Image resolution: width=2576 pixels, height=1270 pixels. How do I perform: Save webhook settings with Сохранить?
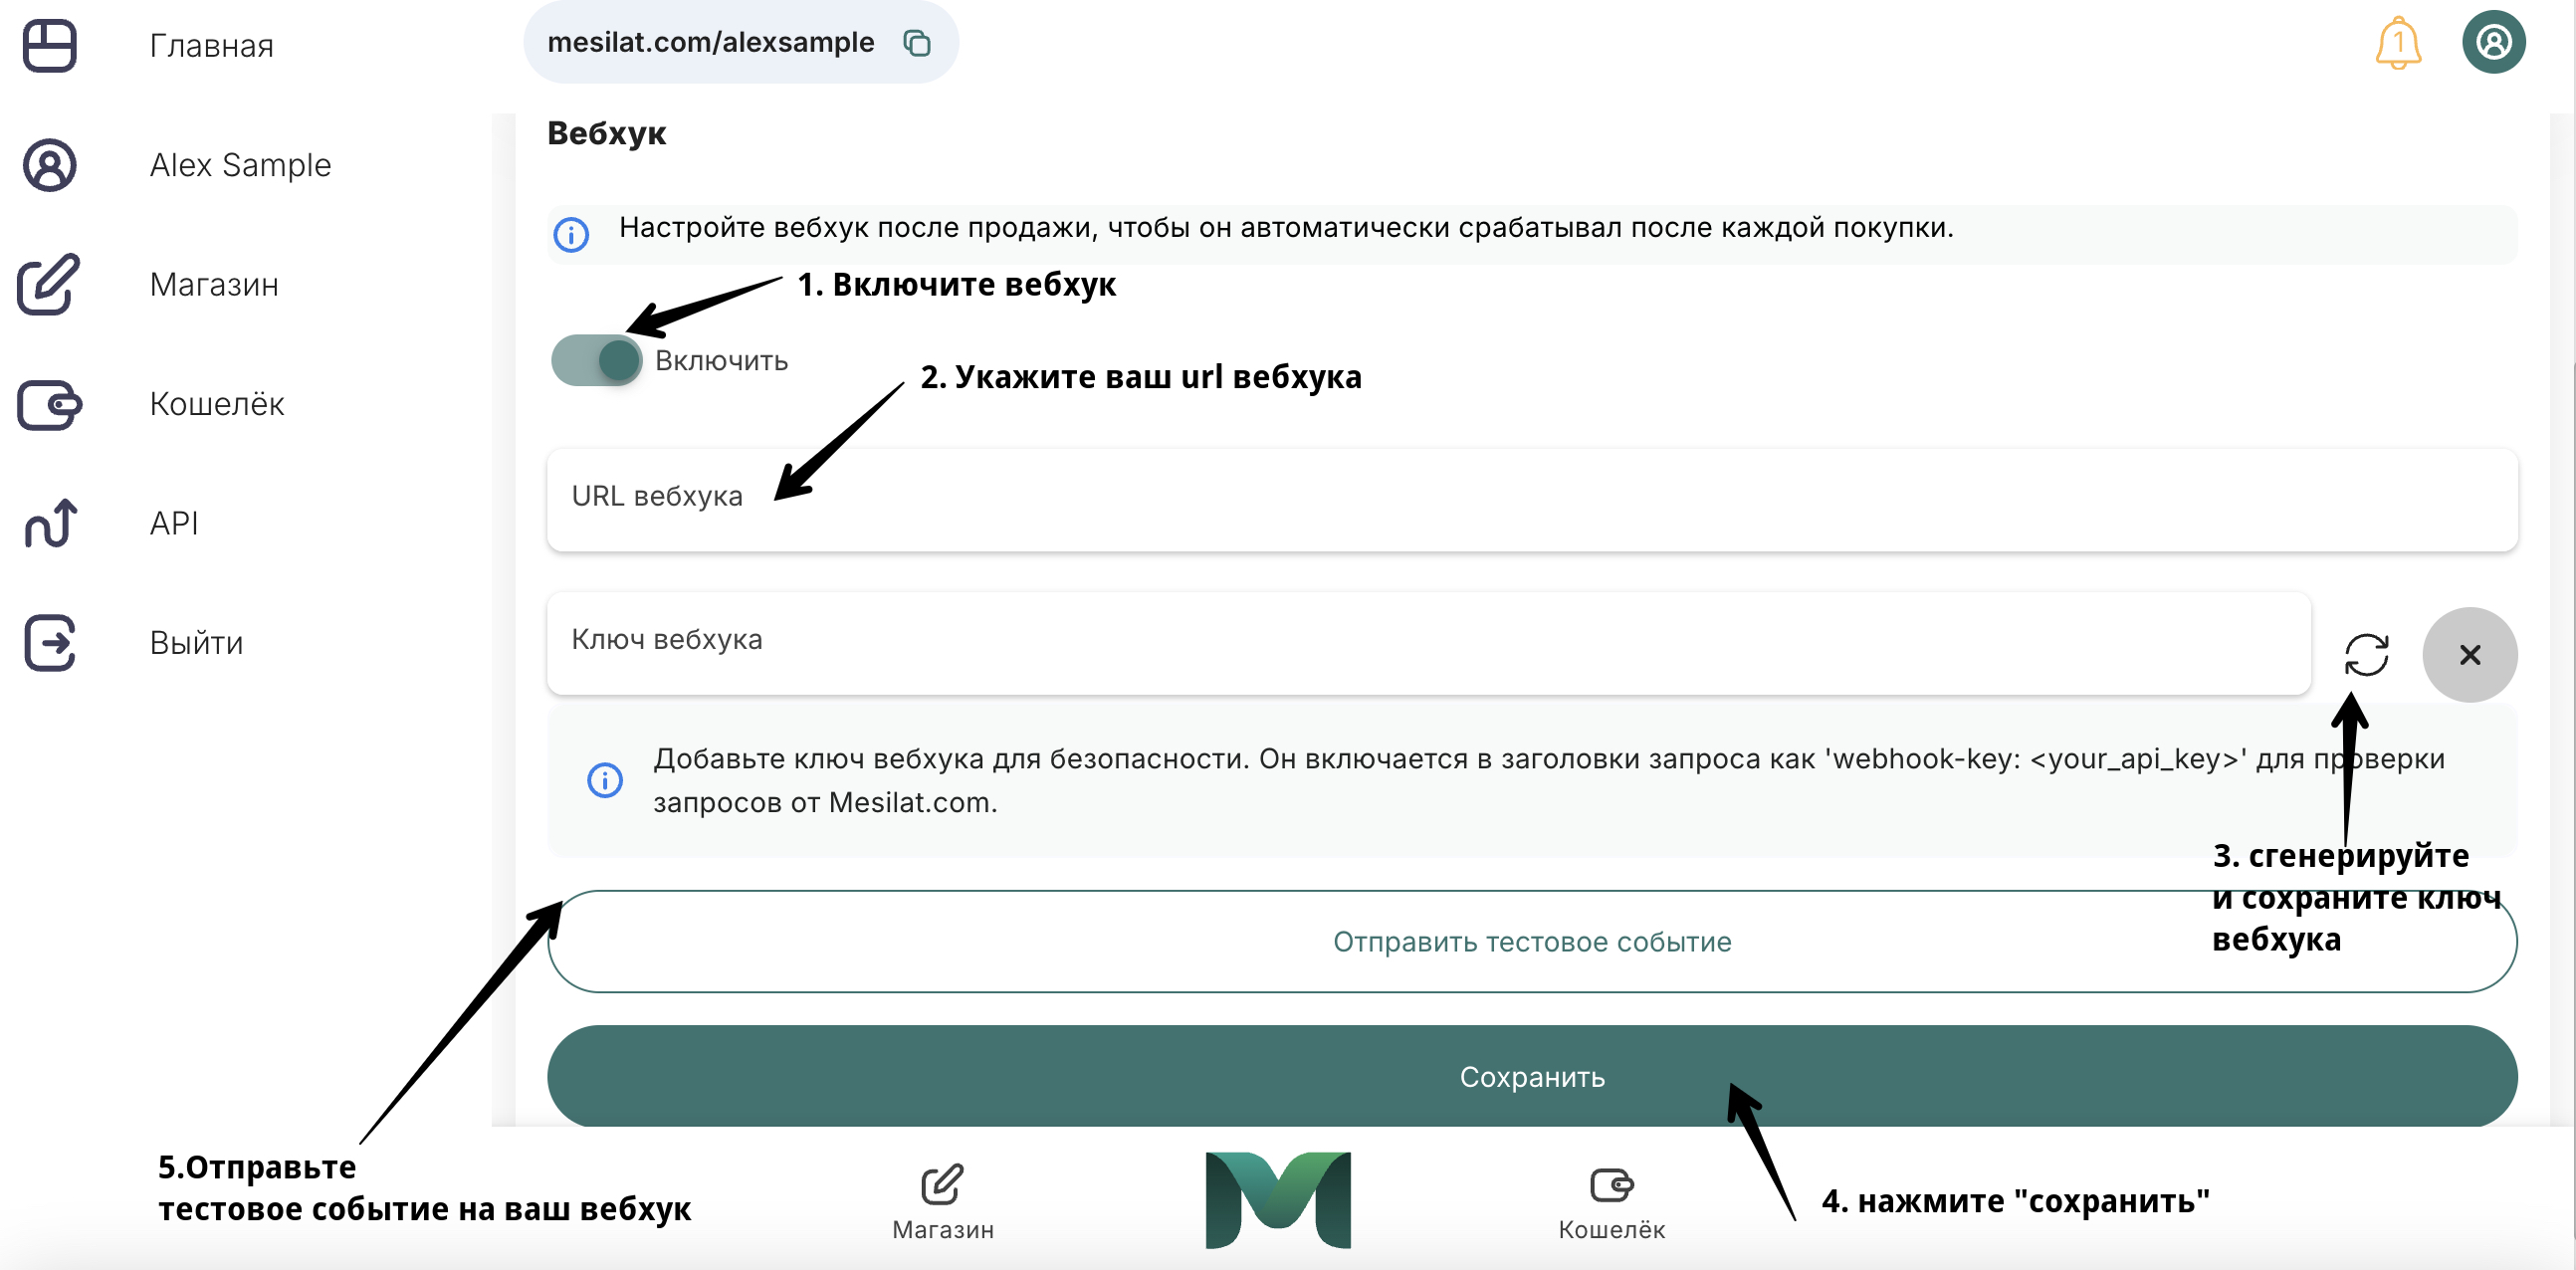tap(1532, 1077)
